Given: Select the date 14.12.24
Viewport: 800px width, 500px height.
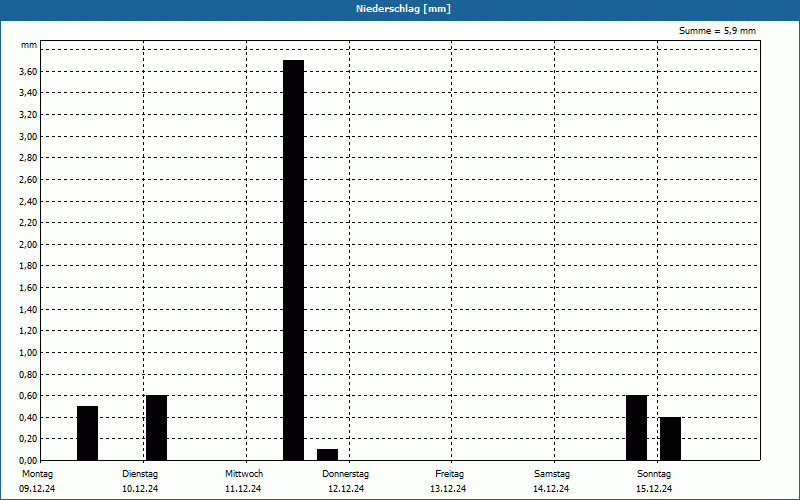Looking at the screenshot, I should tap(551, 489).
